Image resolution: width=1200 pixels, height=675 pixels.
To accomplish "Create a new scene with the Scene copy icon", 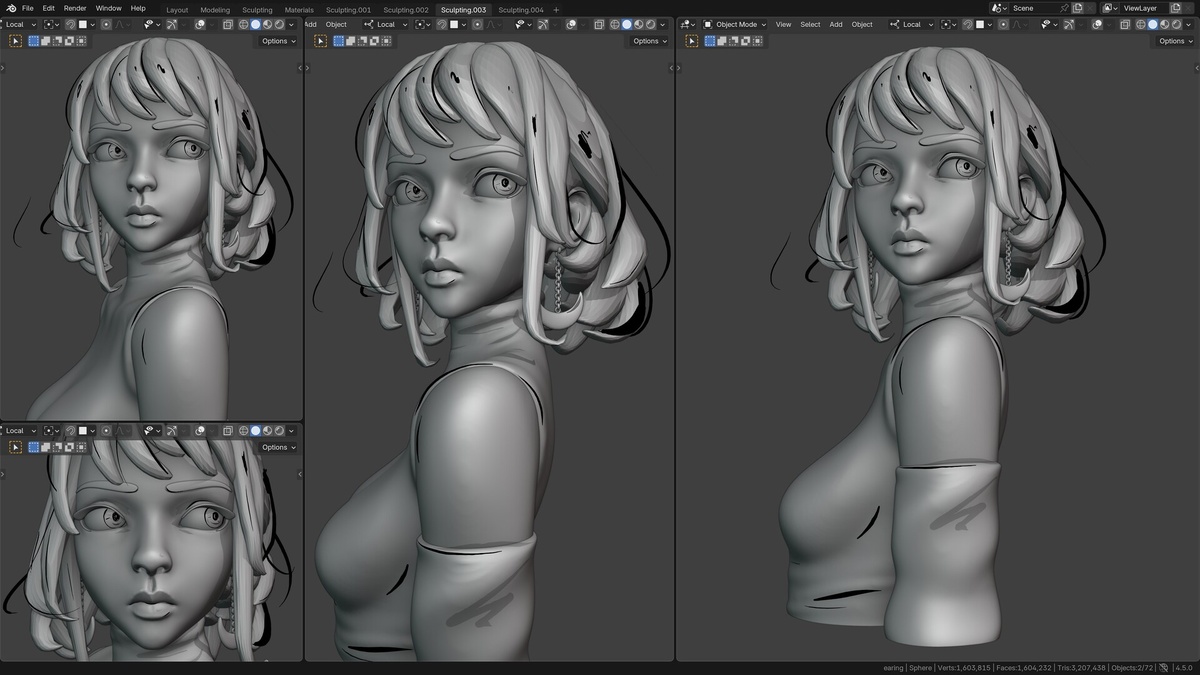I will [x=1077, y=8].
